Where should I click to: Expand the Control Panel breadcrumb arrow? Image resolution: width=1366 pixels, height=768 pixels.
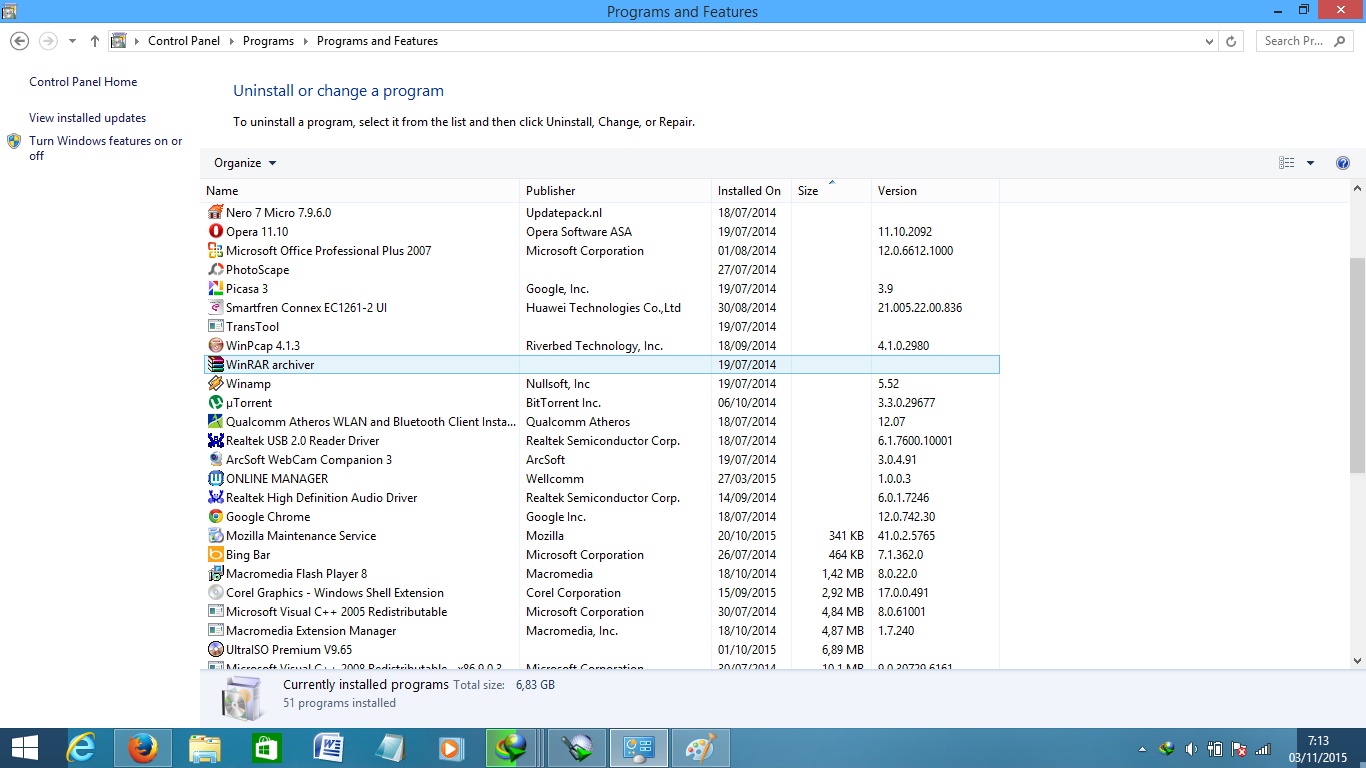pos(231,41)
